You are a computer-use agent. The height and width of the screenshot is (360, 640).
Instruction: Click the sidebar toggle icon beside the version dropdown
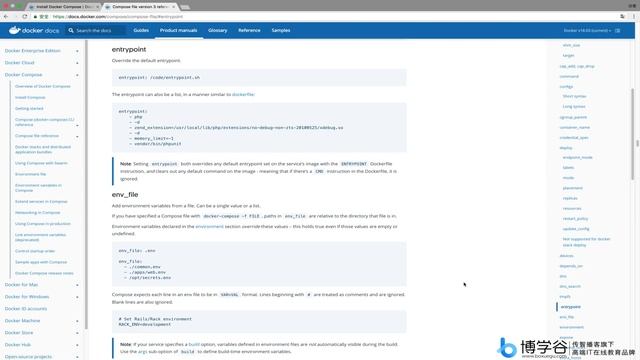point(618,31)
